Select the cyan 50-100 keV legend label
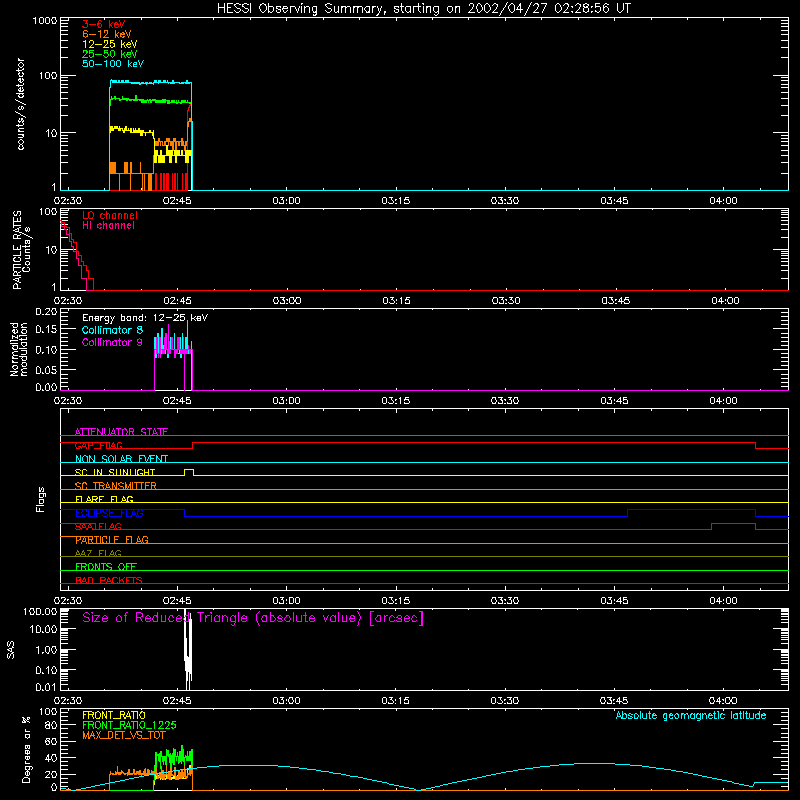 click(x=112, y=64)
